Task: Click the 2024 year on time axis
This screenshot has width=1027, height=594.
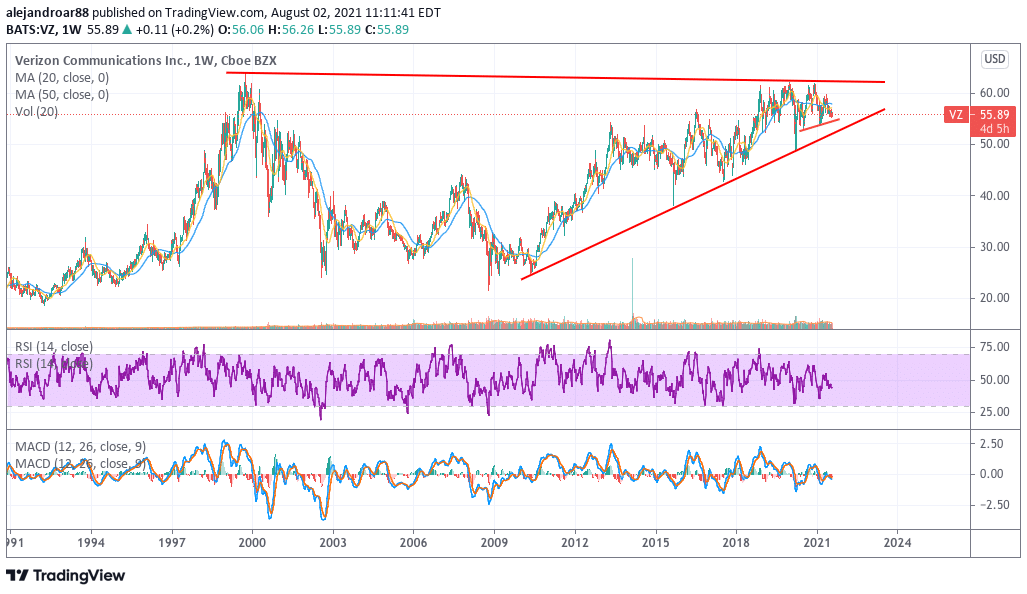Action: click(897, 542)
